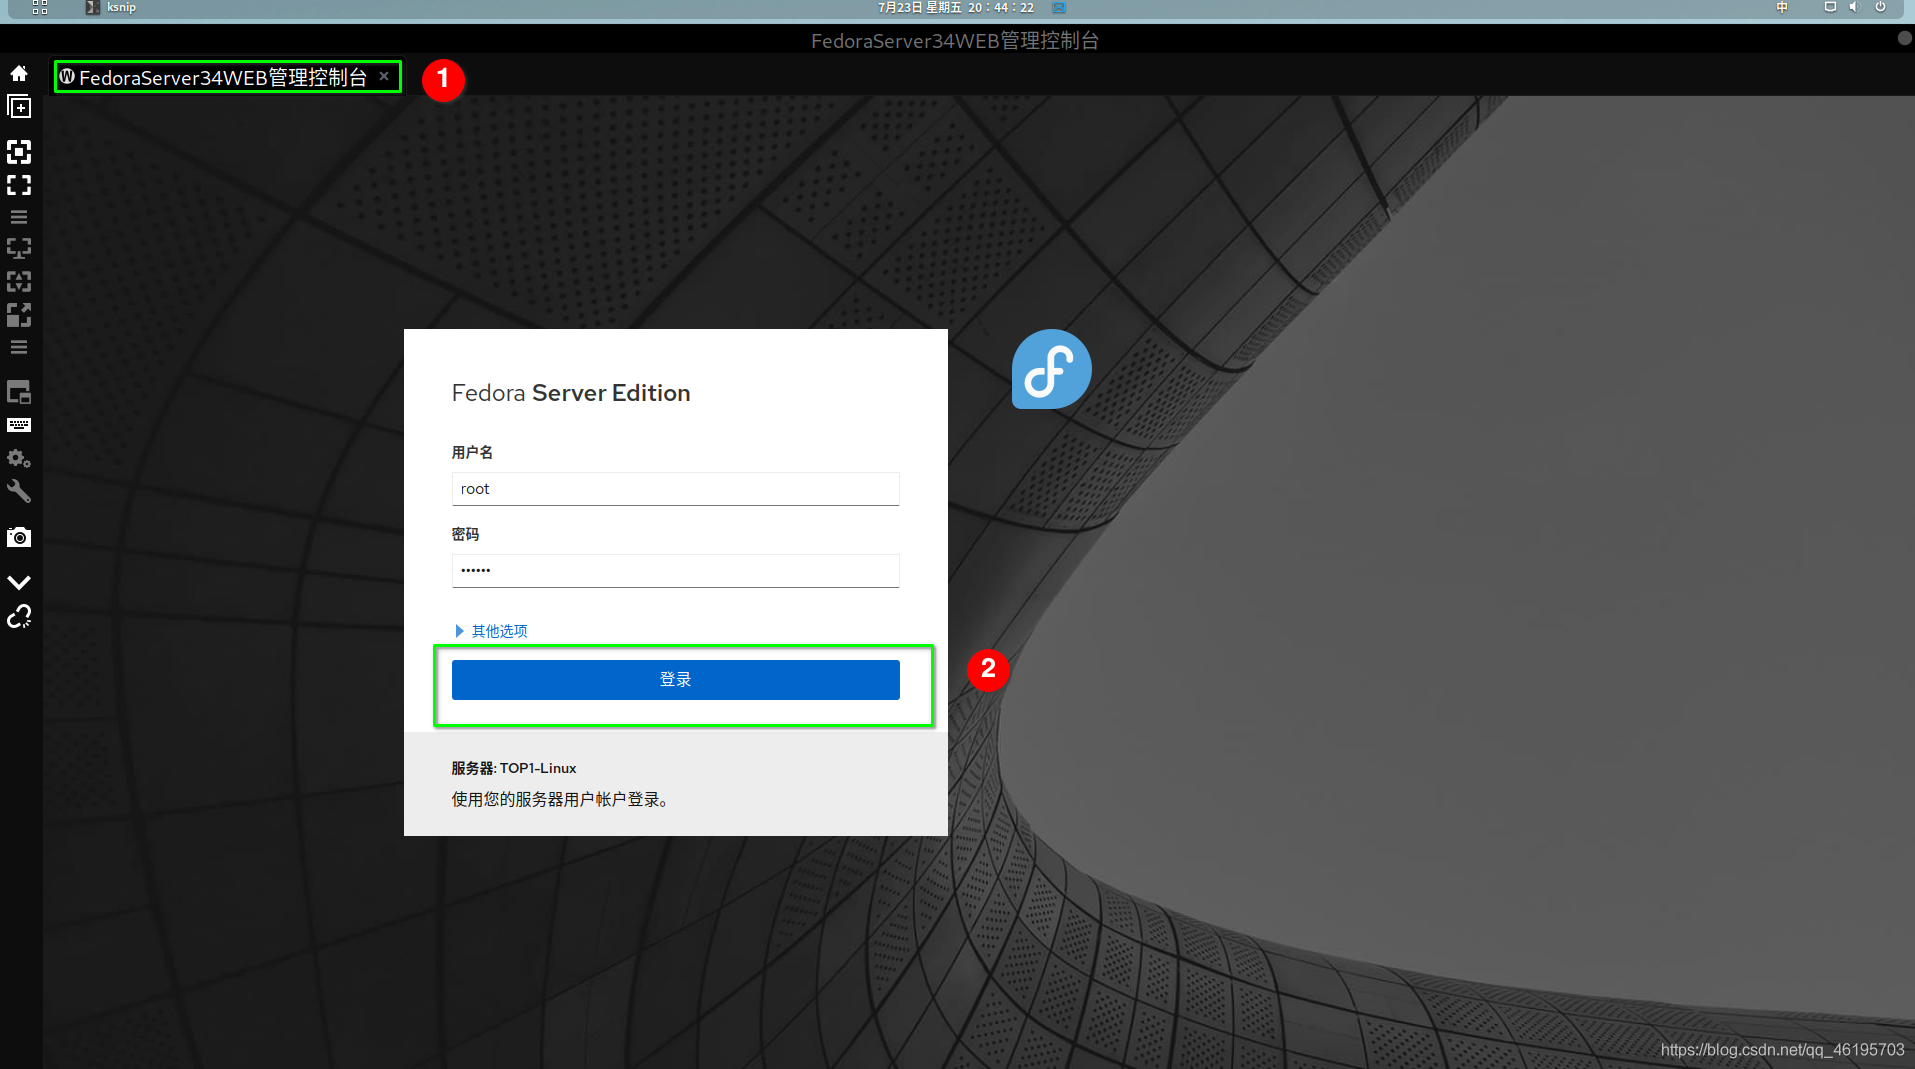The image size is (1915, 1069).
Task: Open the applications grid in top panel
Action: pos(40,7)
